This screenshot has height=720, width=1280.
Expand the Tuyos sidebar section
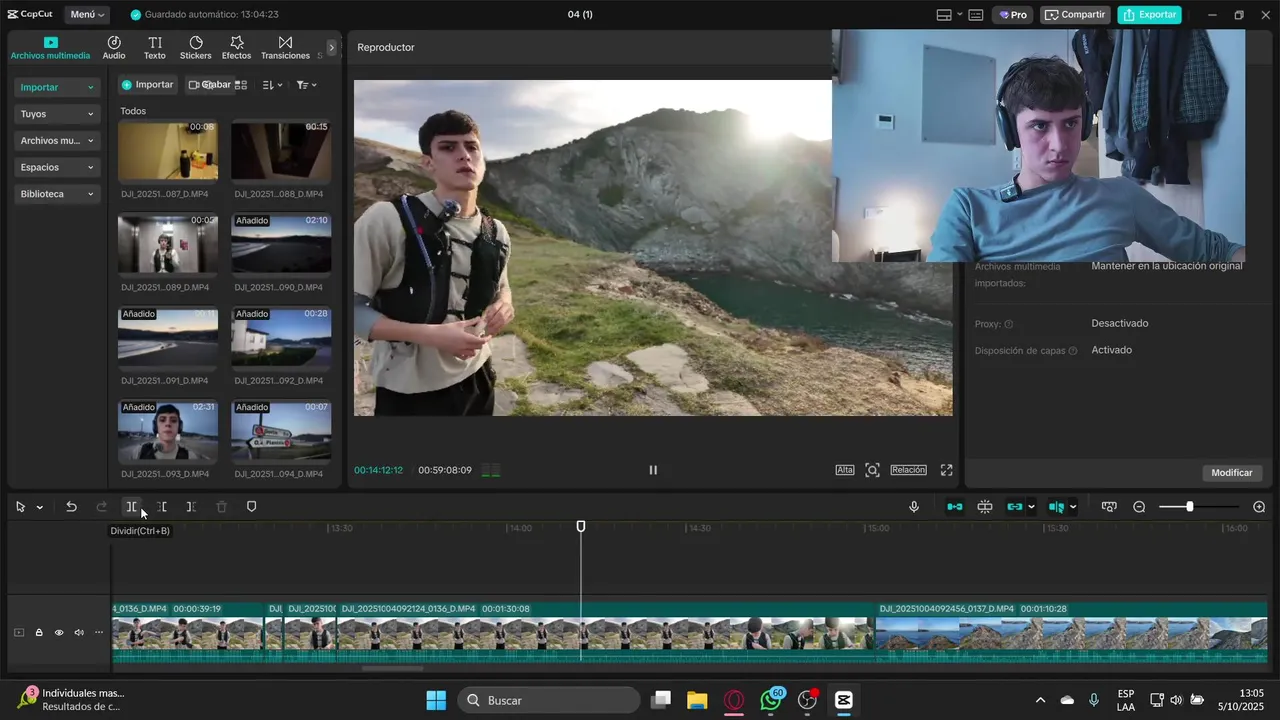[x=58, y=114]
